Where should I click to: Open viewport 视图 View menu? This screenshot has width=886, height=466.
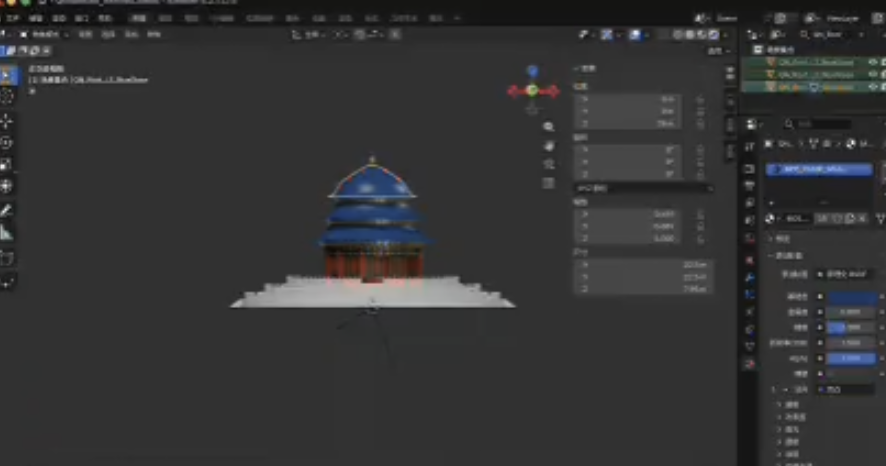point(85,34)
